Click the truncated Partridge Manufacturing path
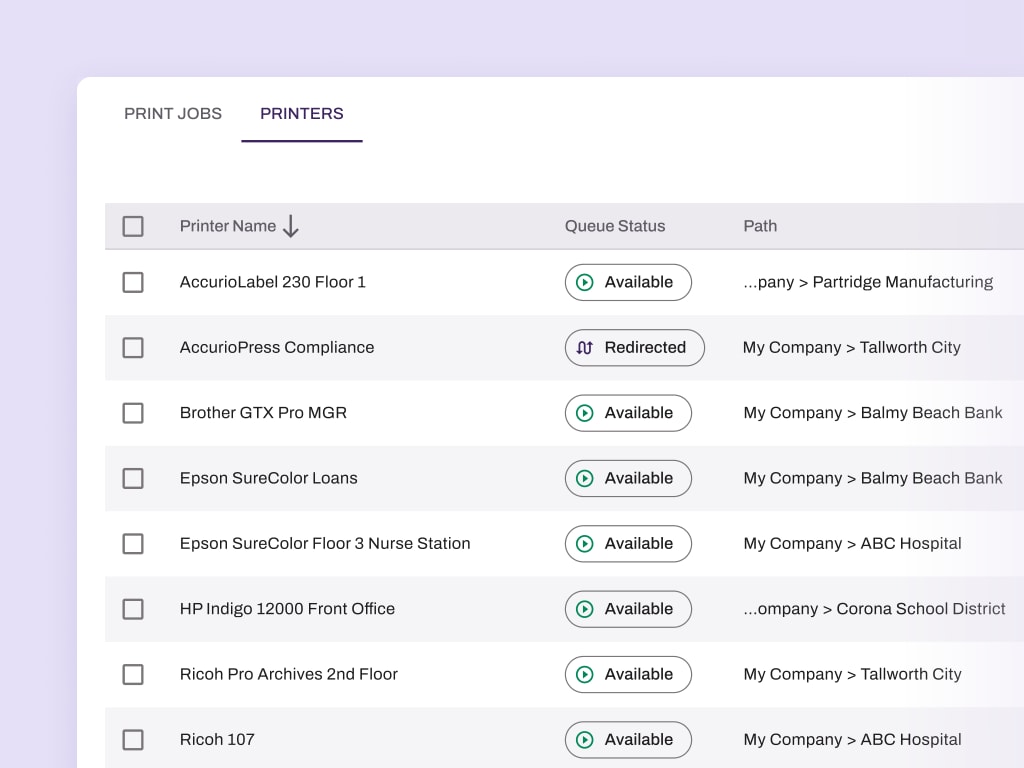1024x768 pixels. click(868, 283)
